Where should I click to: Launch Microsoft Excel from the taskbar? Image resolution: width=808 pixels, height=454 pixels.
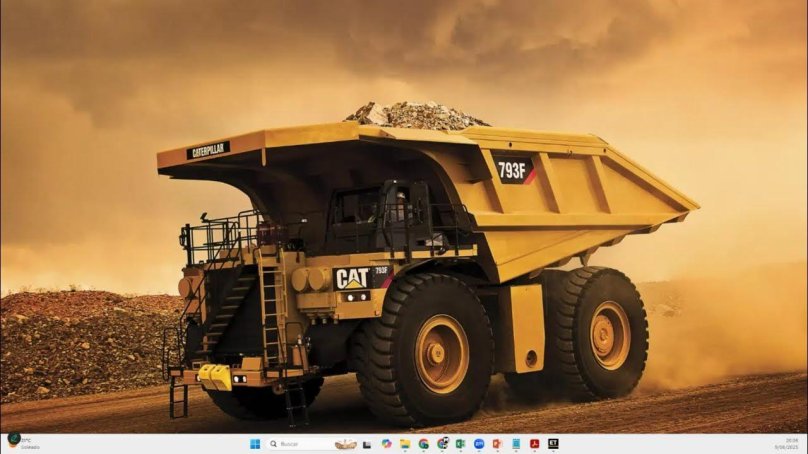(x=460, y=443)
